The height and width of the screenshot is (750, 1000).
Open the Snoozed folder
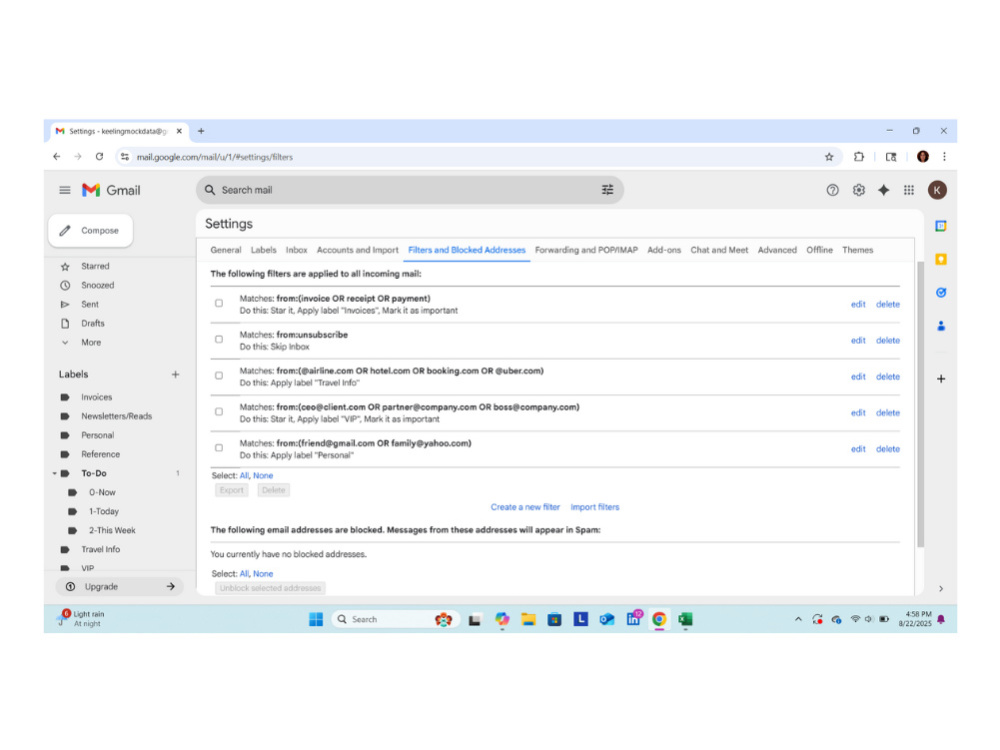98,285
